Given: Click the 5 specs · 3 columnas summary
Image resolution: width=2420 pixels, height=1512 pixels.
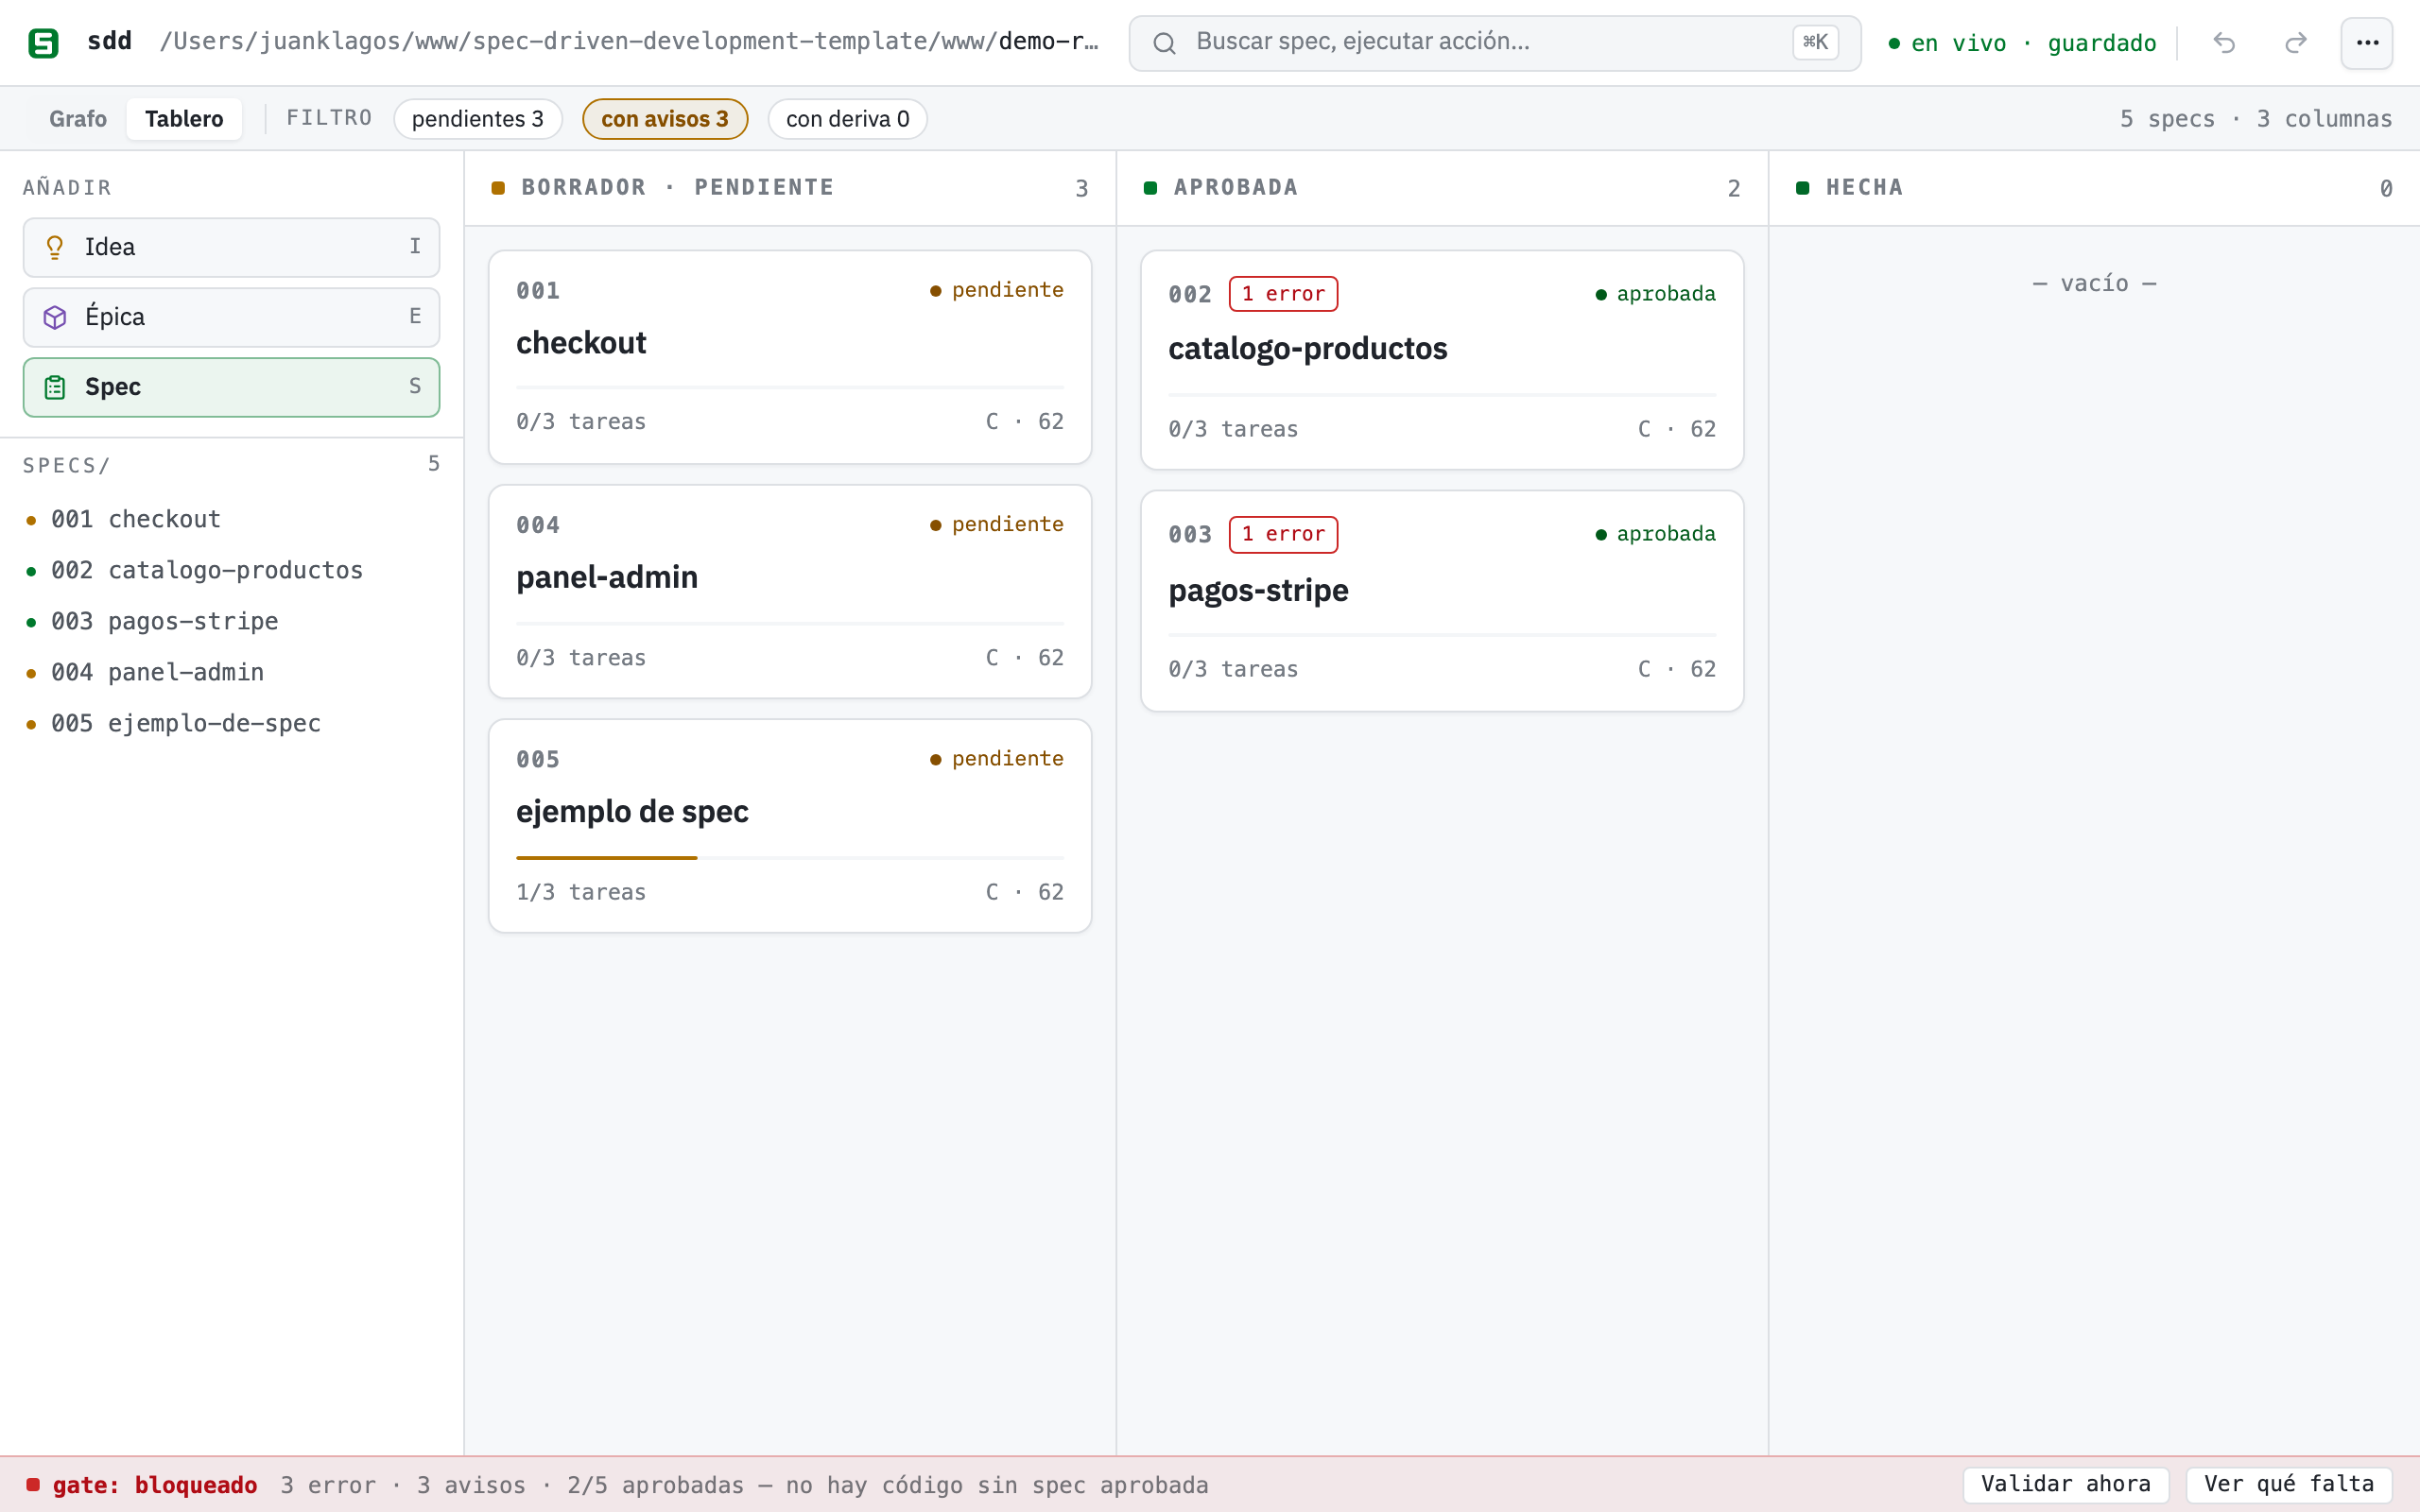Looking at the screenshot, I should 2256,119.
